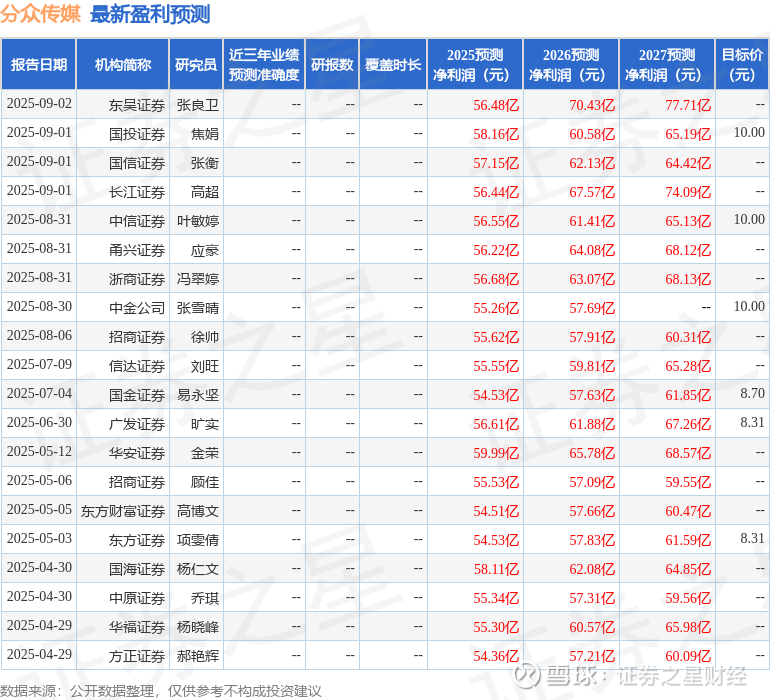Screen dimensions: 770x700
Task: Click the 分众传媒 title text
Action: (x=40, y=13)
